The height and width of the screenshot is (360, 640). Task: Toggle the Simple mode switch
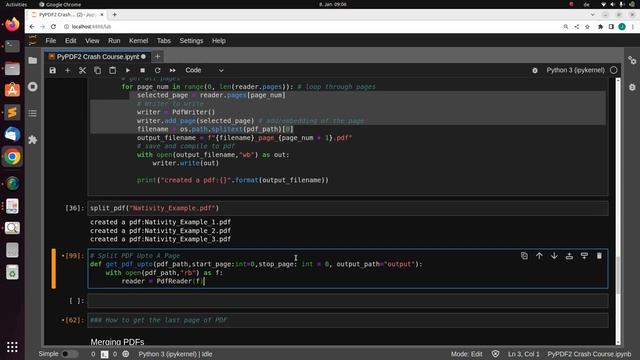pyautogui.click(x=69, y=354)
